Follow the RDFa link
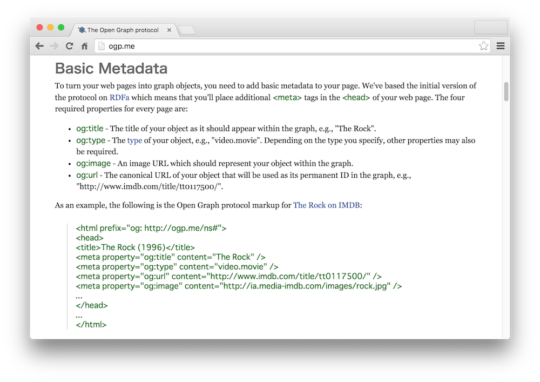This screenshot has height=382, width=540. point(119,97)
